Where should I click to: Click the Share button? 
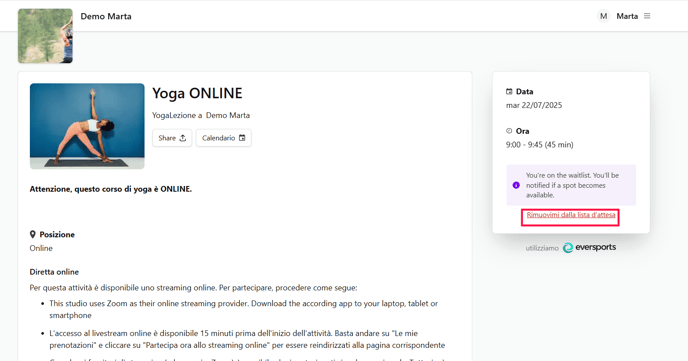(x=172, y=138)
